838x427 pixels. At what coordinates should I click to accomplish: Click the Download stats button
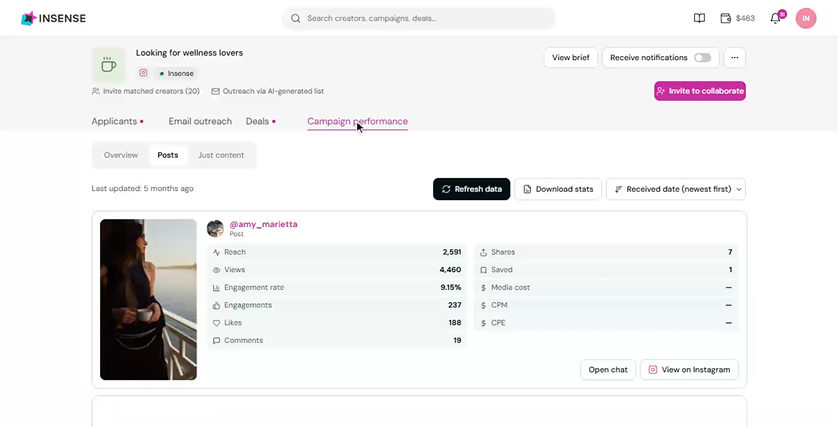coord(558,189)
